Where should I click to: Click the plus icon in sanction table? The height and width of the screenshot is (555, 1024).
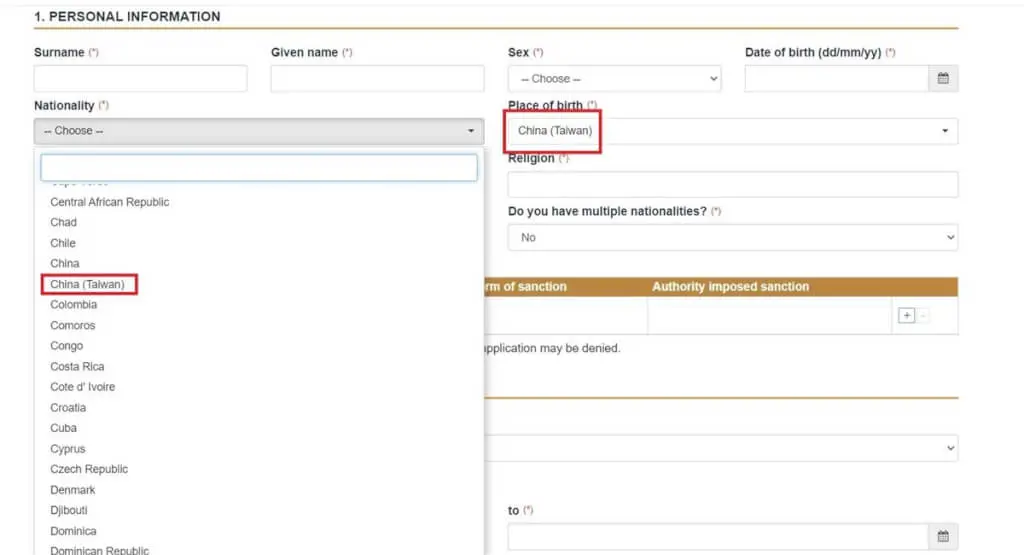pos(906,316)
